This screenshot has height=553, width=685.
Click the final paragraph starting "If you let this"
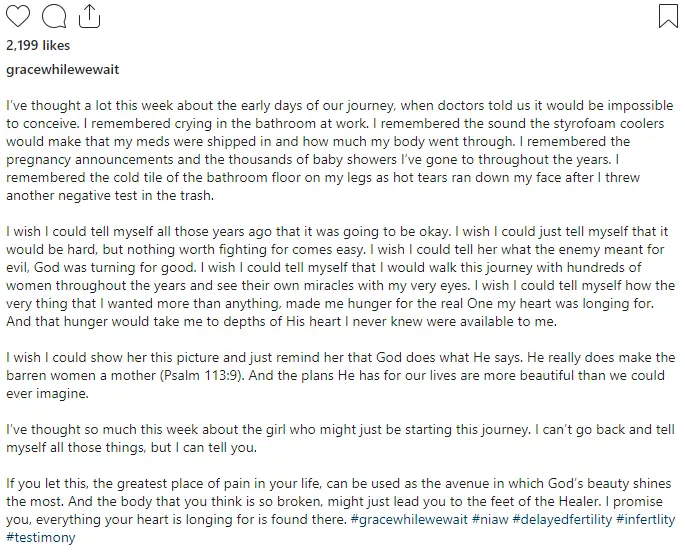[x=341, y=510]
